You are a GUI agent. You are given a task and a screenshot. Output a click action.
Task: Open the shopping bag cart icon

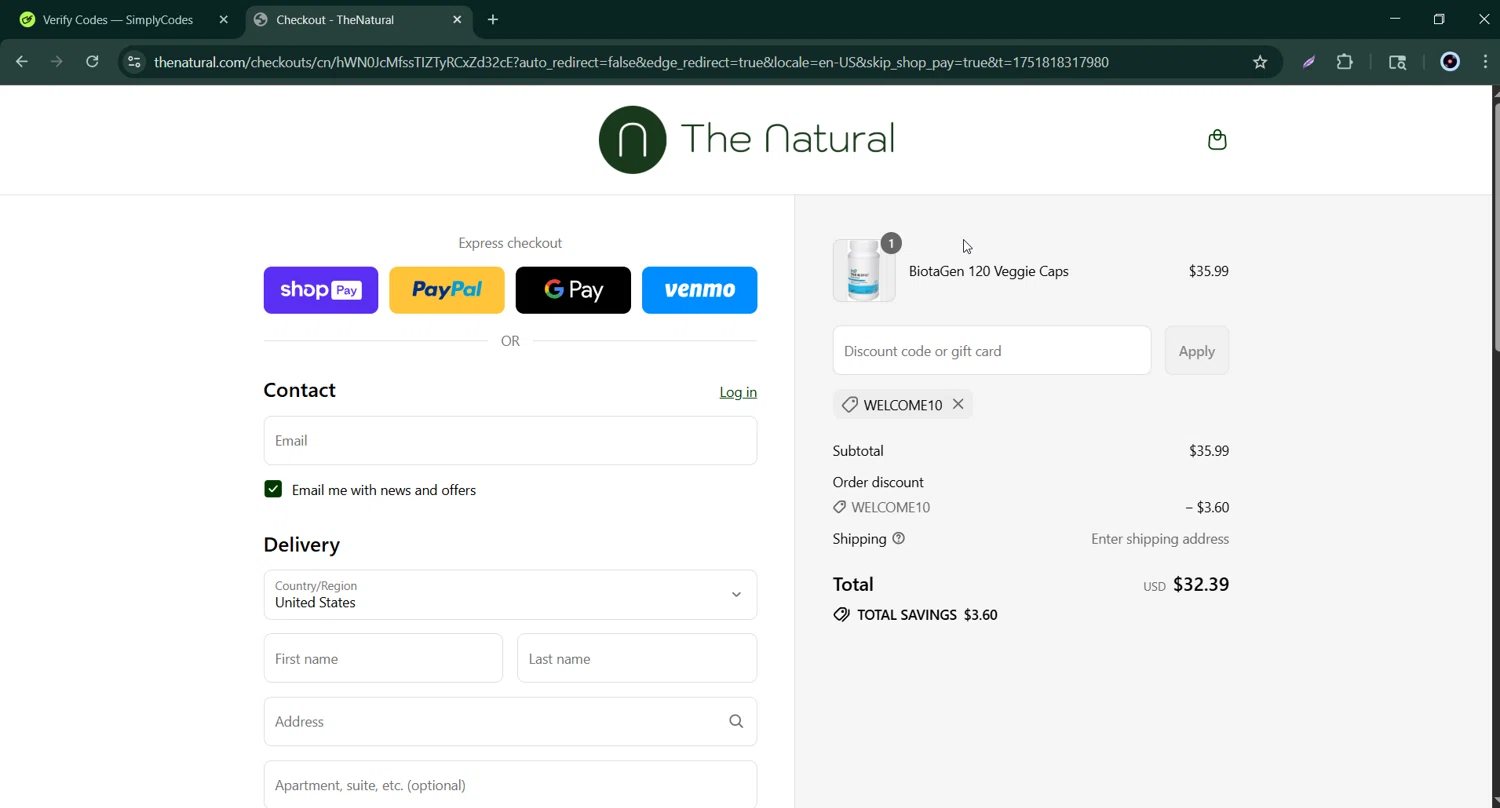(1217, 140)
